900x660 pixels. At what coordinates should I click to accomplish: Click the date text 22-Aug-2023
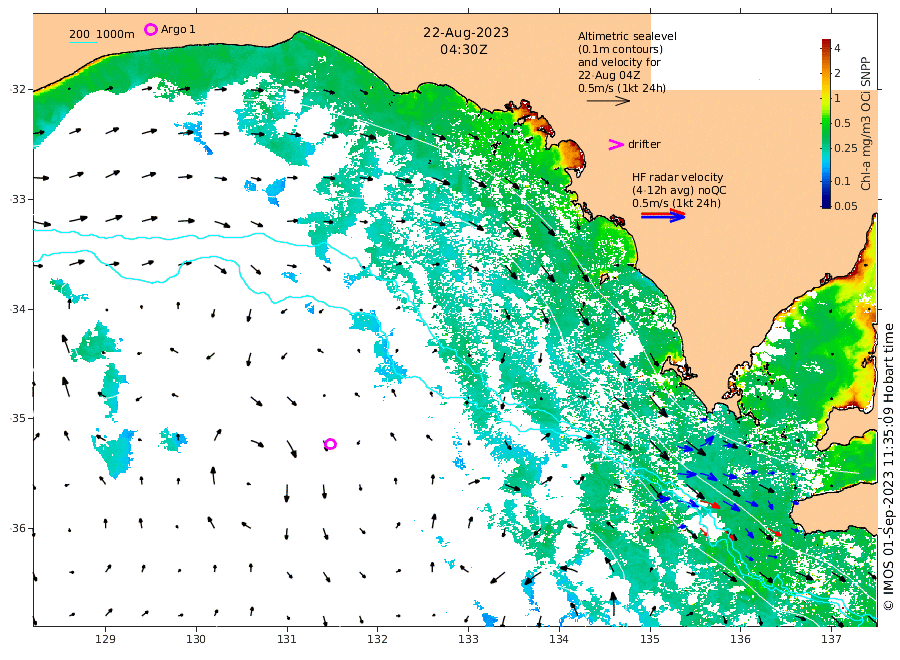[x=466, y=33]
